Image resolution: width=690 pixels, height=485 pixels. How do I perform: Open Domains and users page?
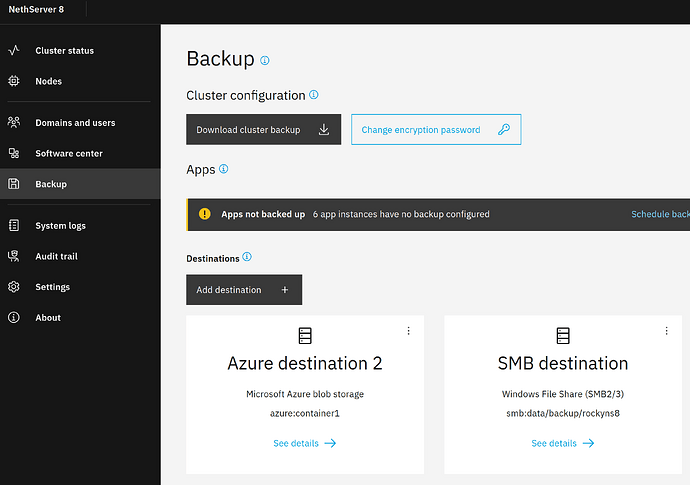[80, 123]
